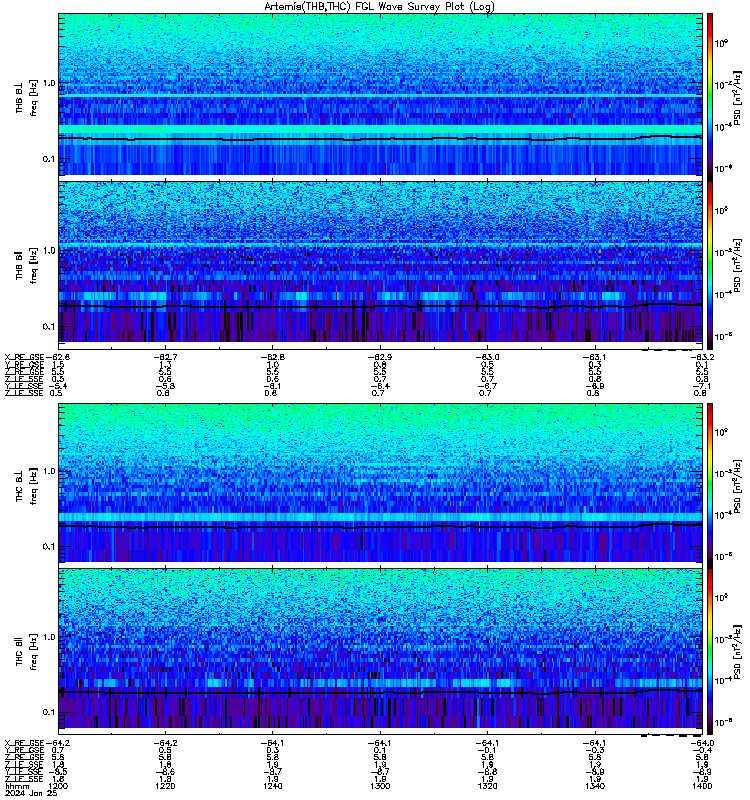
Task: Click the 'hhmm' time axis label
Action: tap(16, 786)
